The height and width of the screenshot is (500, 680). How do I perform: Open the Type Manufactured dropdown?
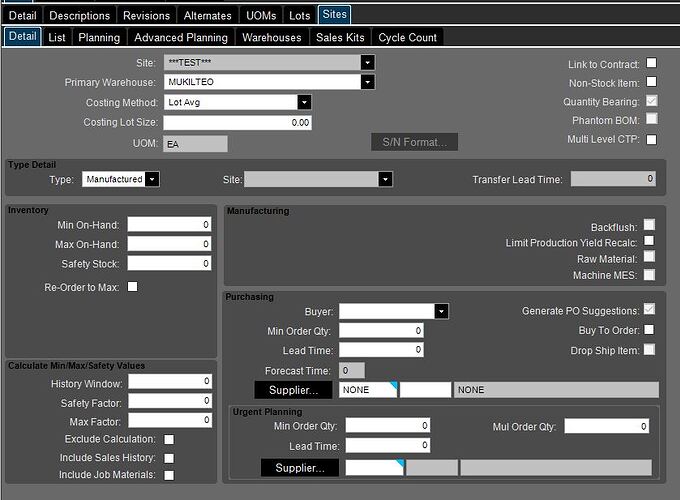click(x=152, y=179)
